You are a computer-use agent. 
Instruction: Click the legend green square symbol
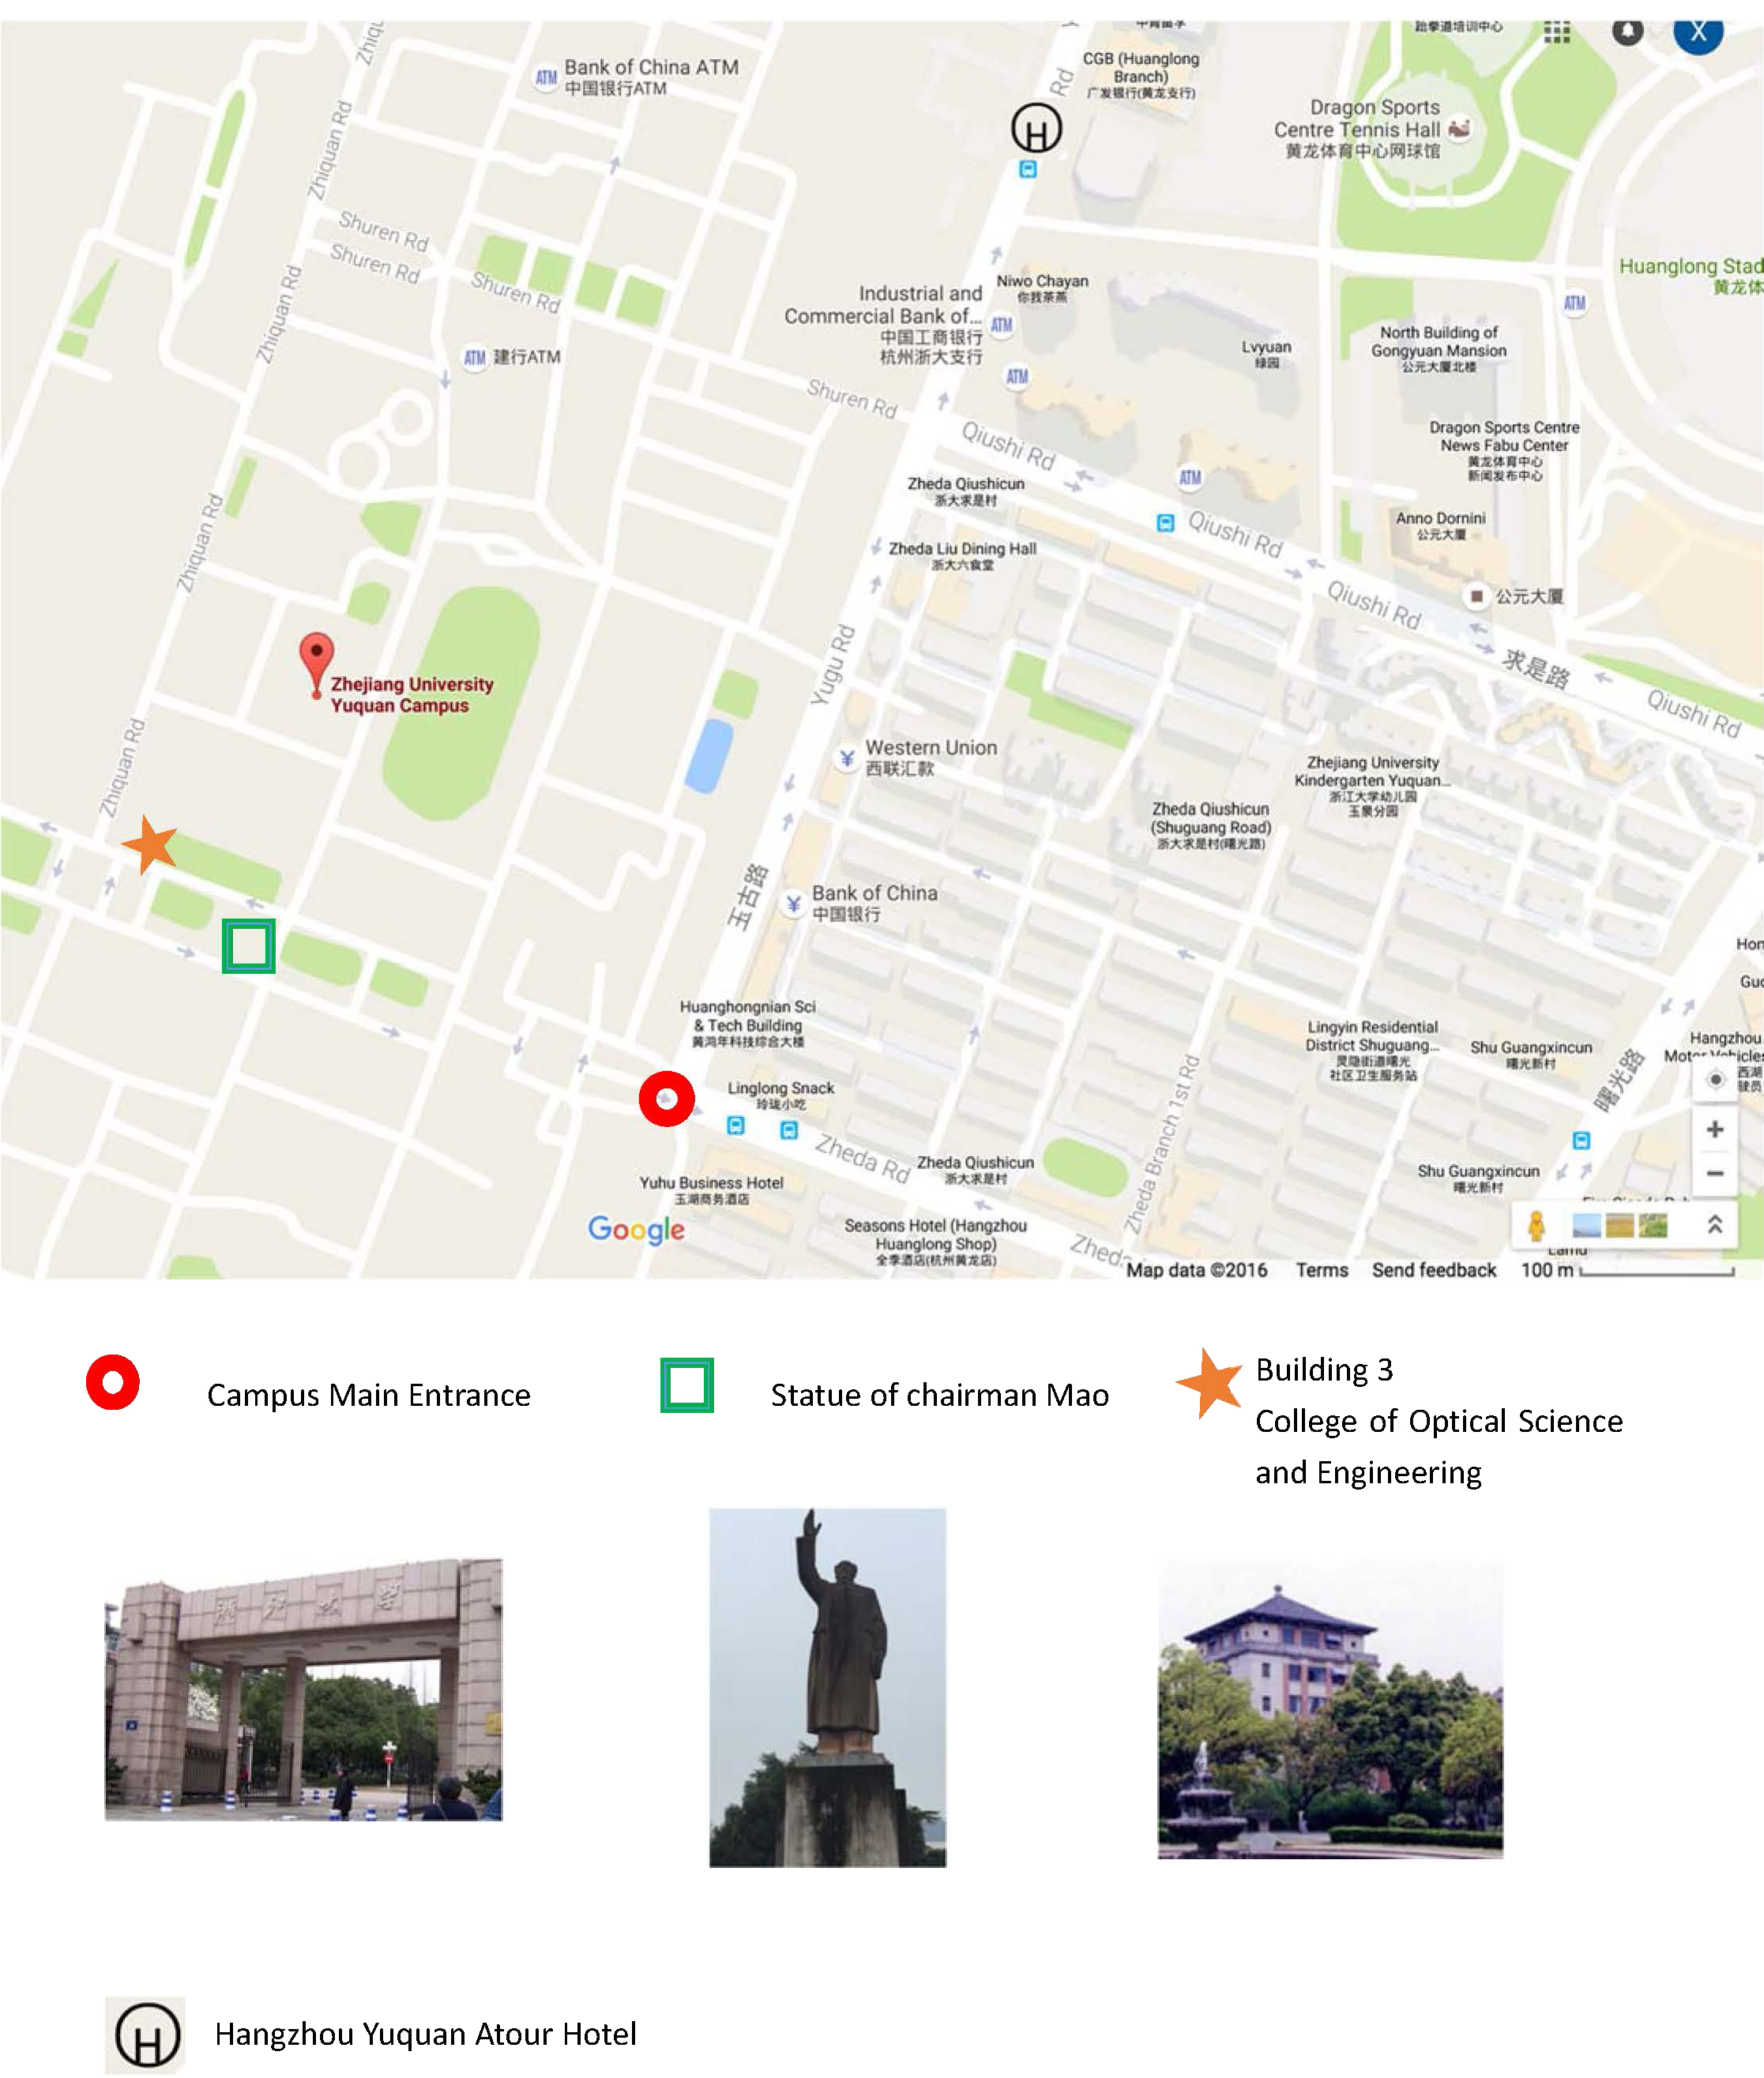tap(687, 1386)
